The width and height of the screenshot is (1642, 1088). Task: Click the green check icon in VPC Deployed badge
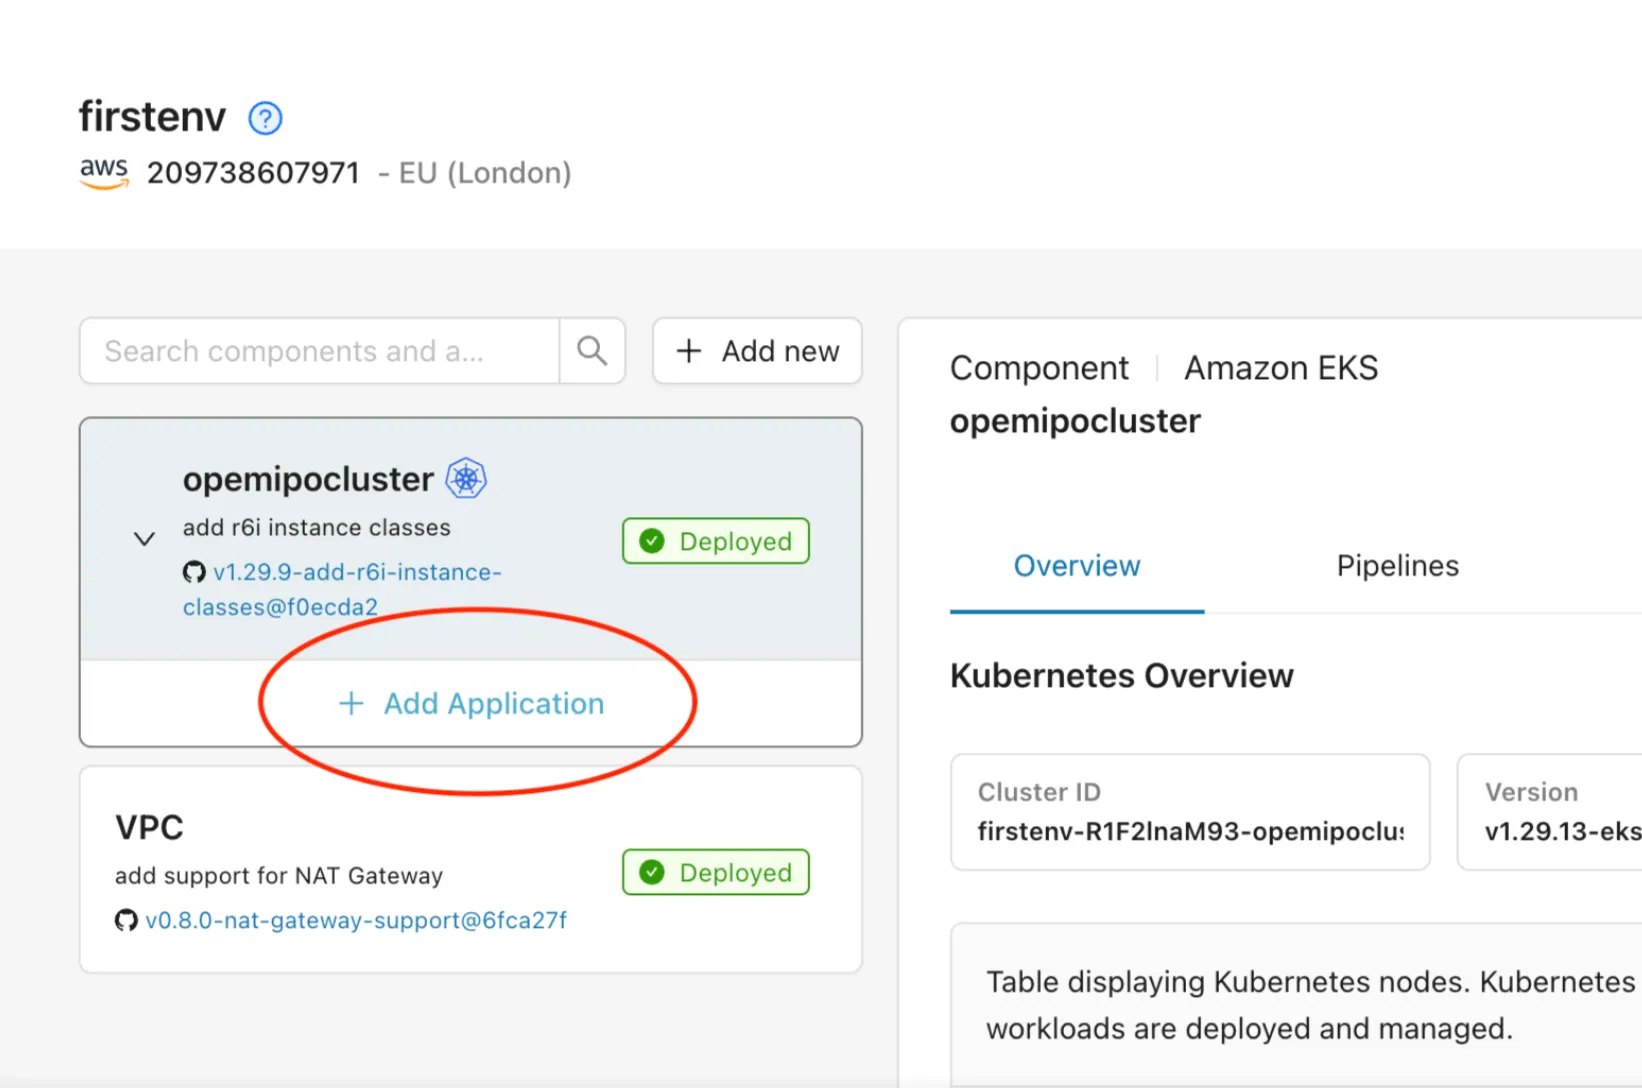point(652,873)
